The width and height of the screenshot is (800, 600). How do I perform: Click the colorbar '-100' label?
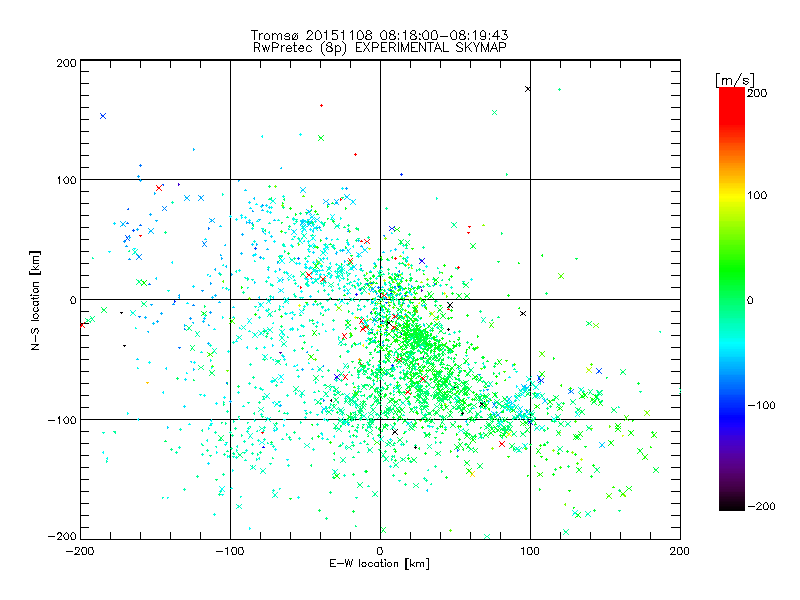click(x=761, y=405)
